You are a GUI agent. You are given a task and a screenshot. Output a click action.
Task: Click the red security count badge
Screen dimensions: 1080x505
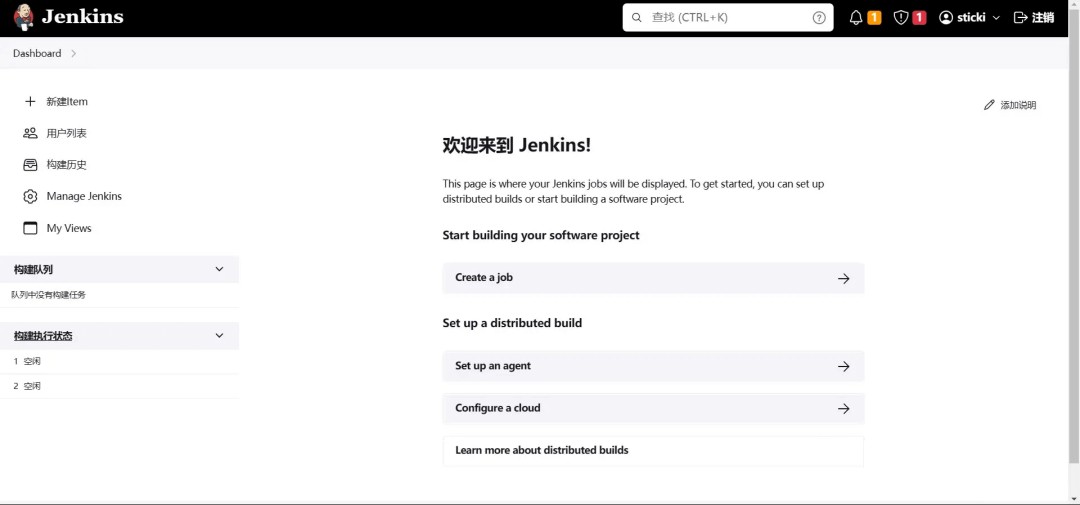pyautogui.click(x=919, y=18)
